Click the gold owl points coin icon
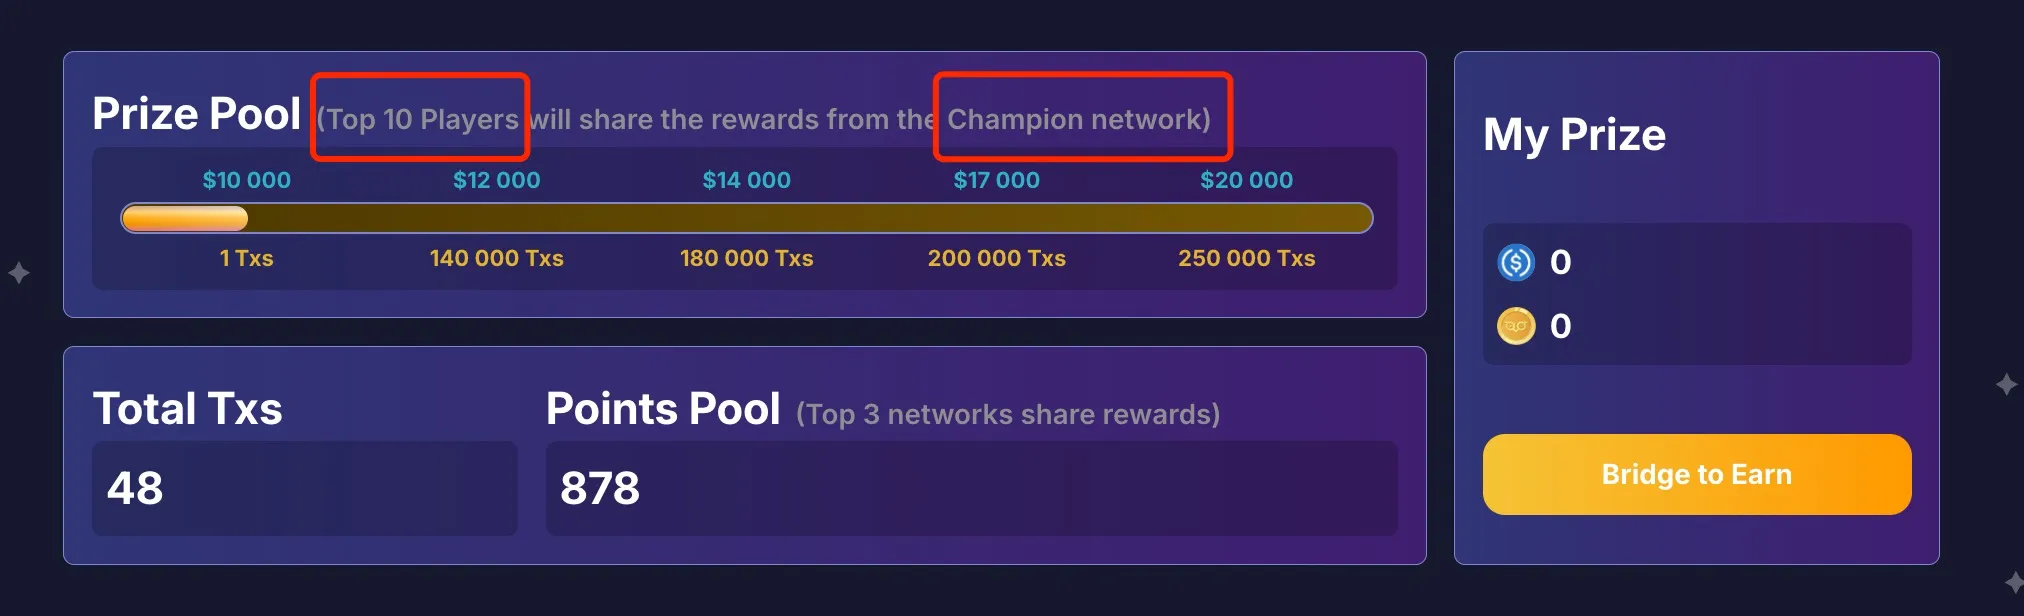The width and height of the screenshot is (2024, 616). pos(1516,326)
